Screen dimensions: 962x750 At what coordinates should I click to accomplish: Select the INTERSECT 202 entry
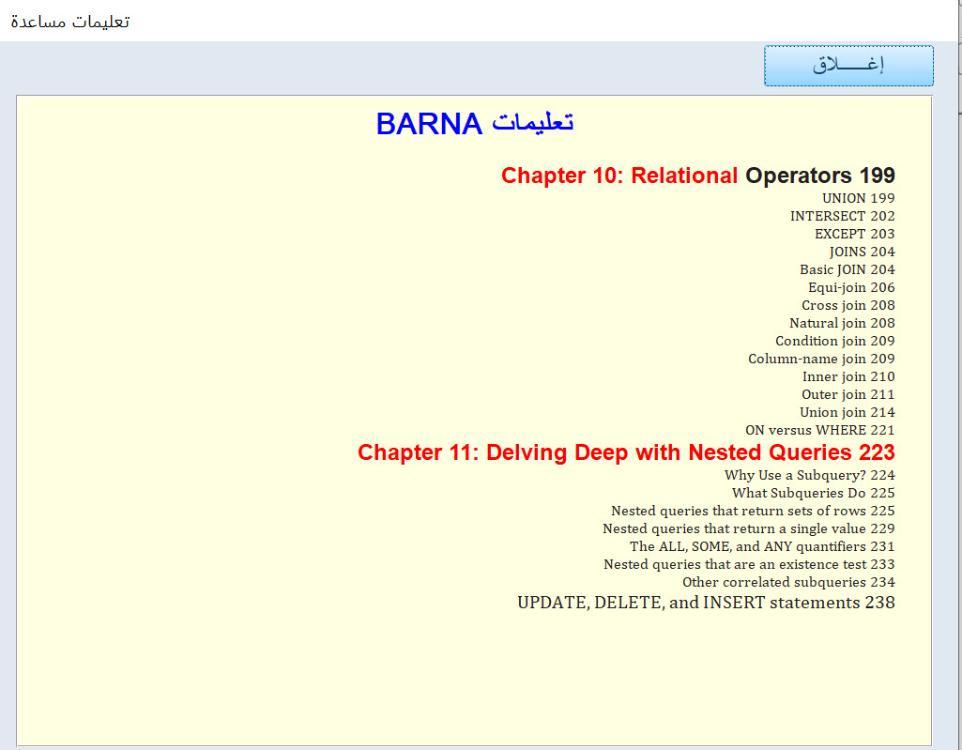(x=842, y=216)
